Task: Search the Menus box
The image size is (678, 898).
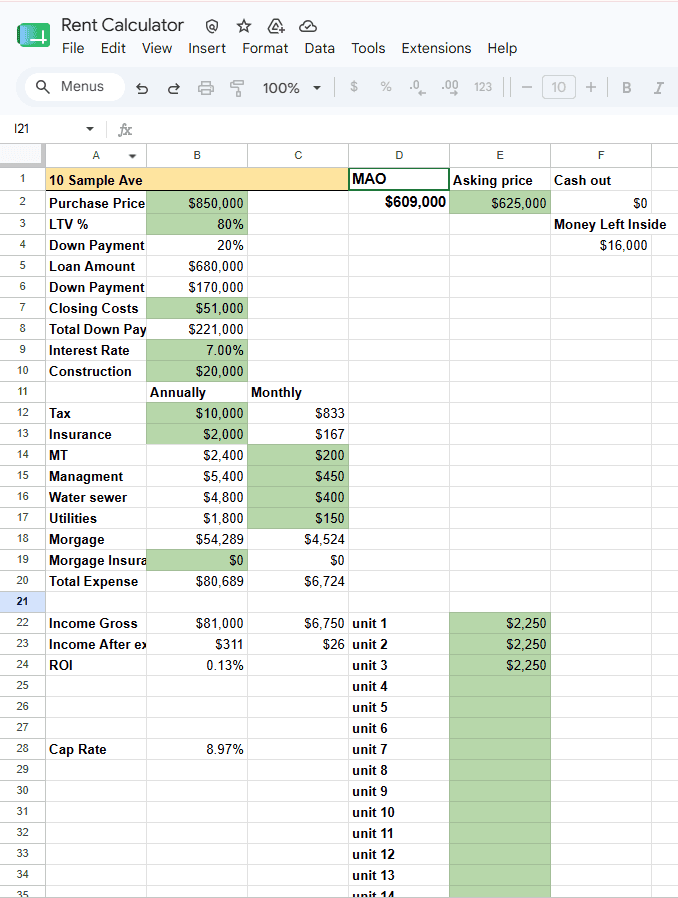Action: click(x=74, y=86)
